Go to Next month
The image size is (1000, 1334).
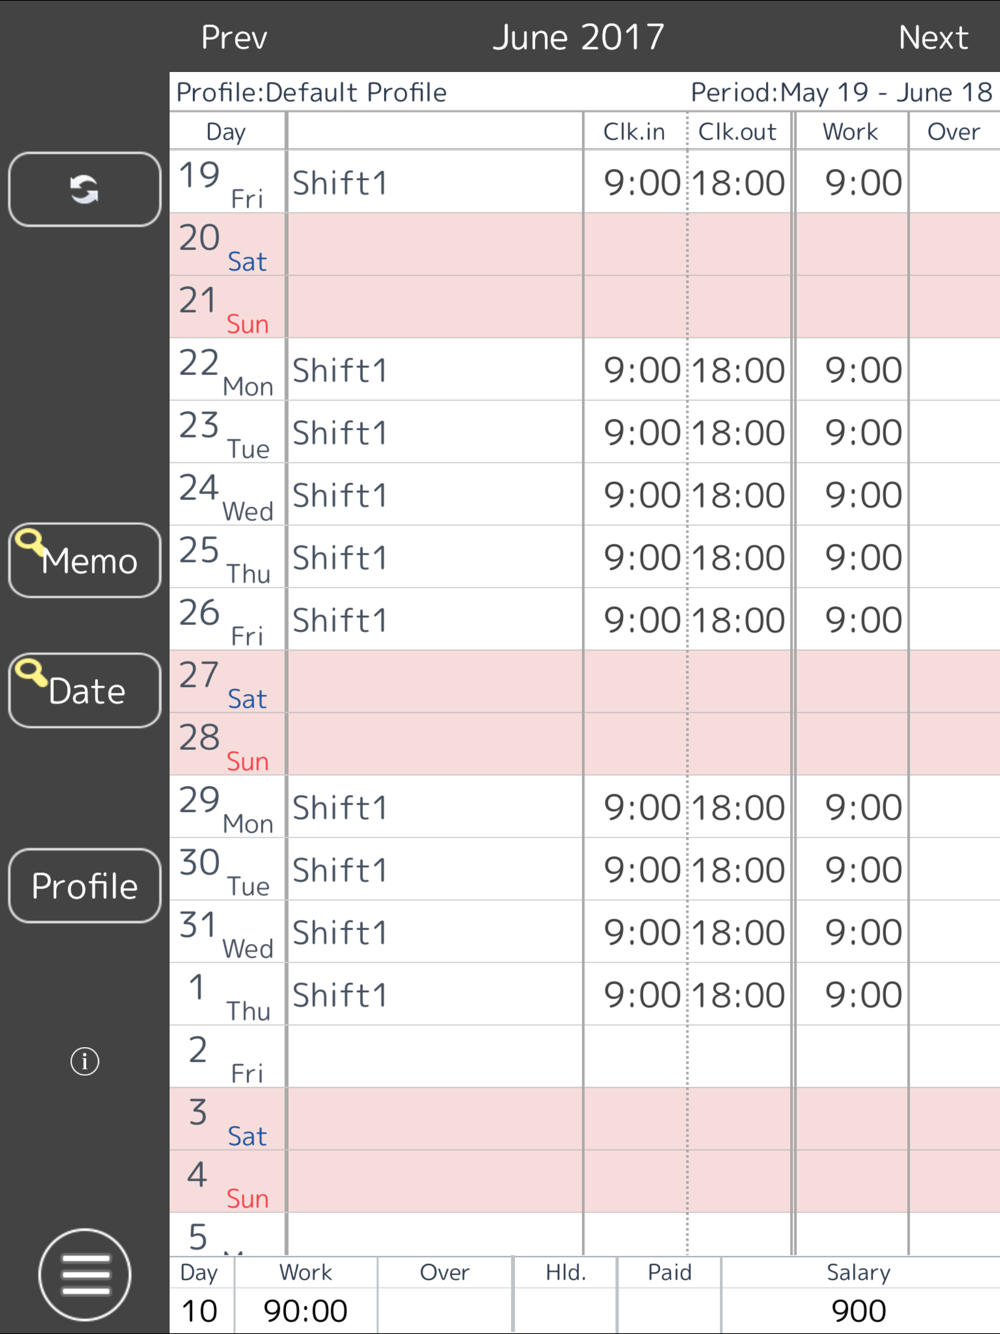coord(933,37)
